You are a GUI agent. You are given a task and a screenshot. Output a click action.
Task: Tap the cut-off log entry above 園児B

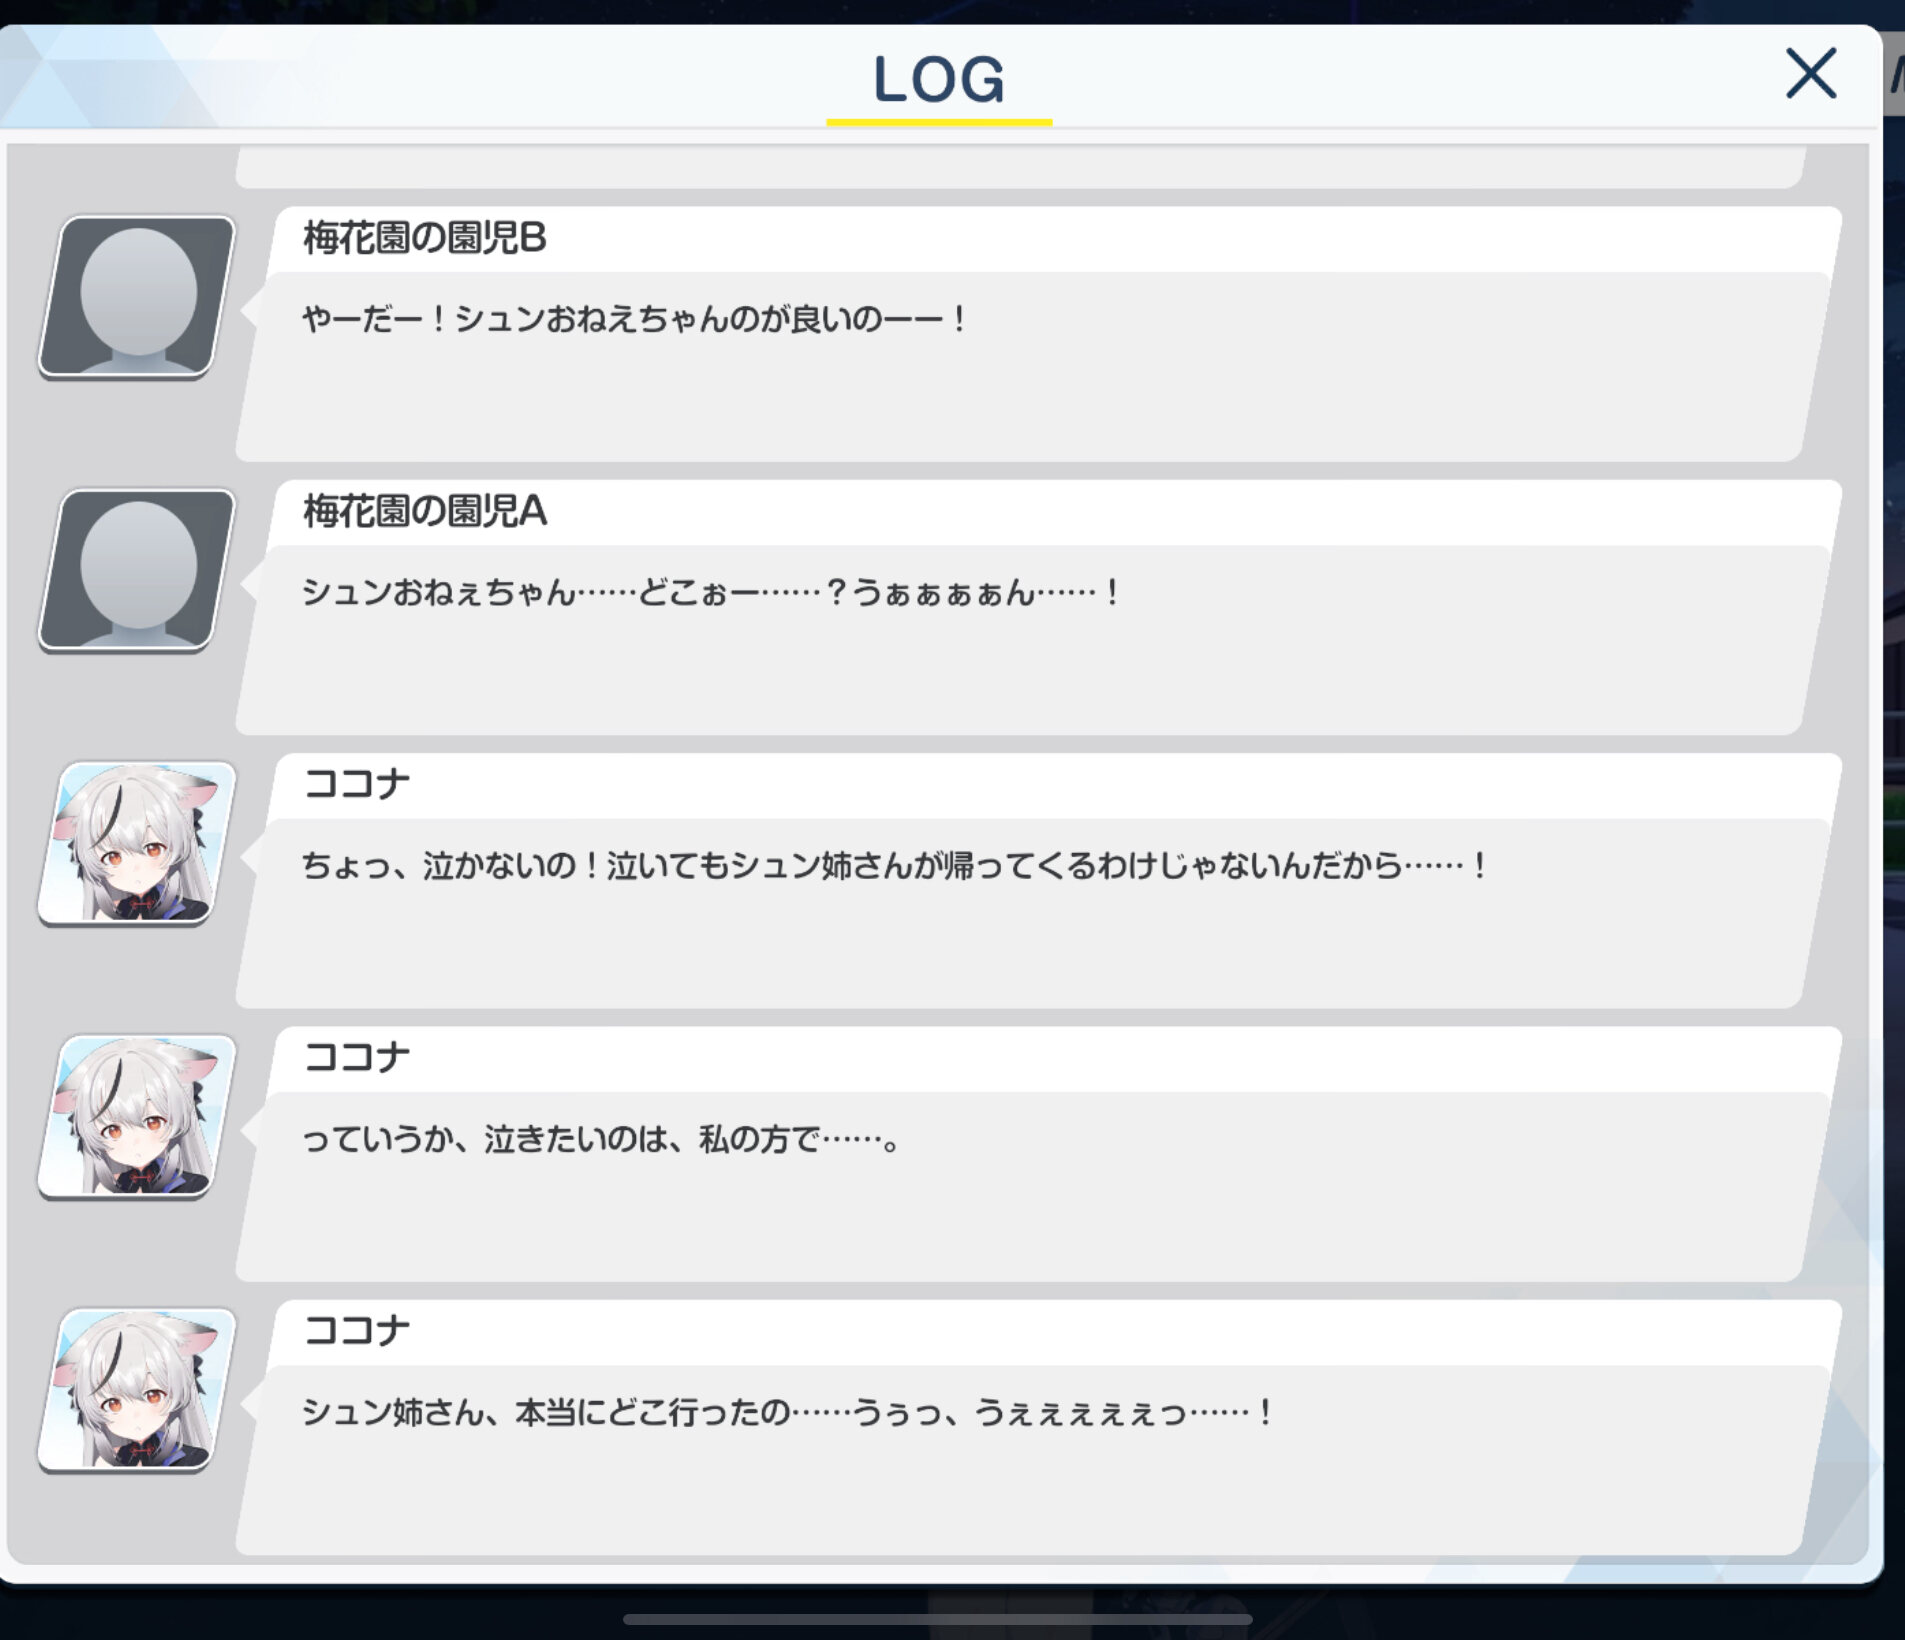(1020, 166)
